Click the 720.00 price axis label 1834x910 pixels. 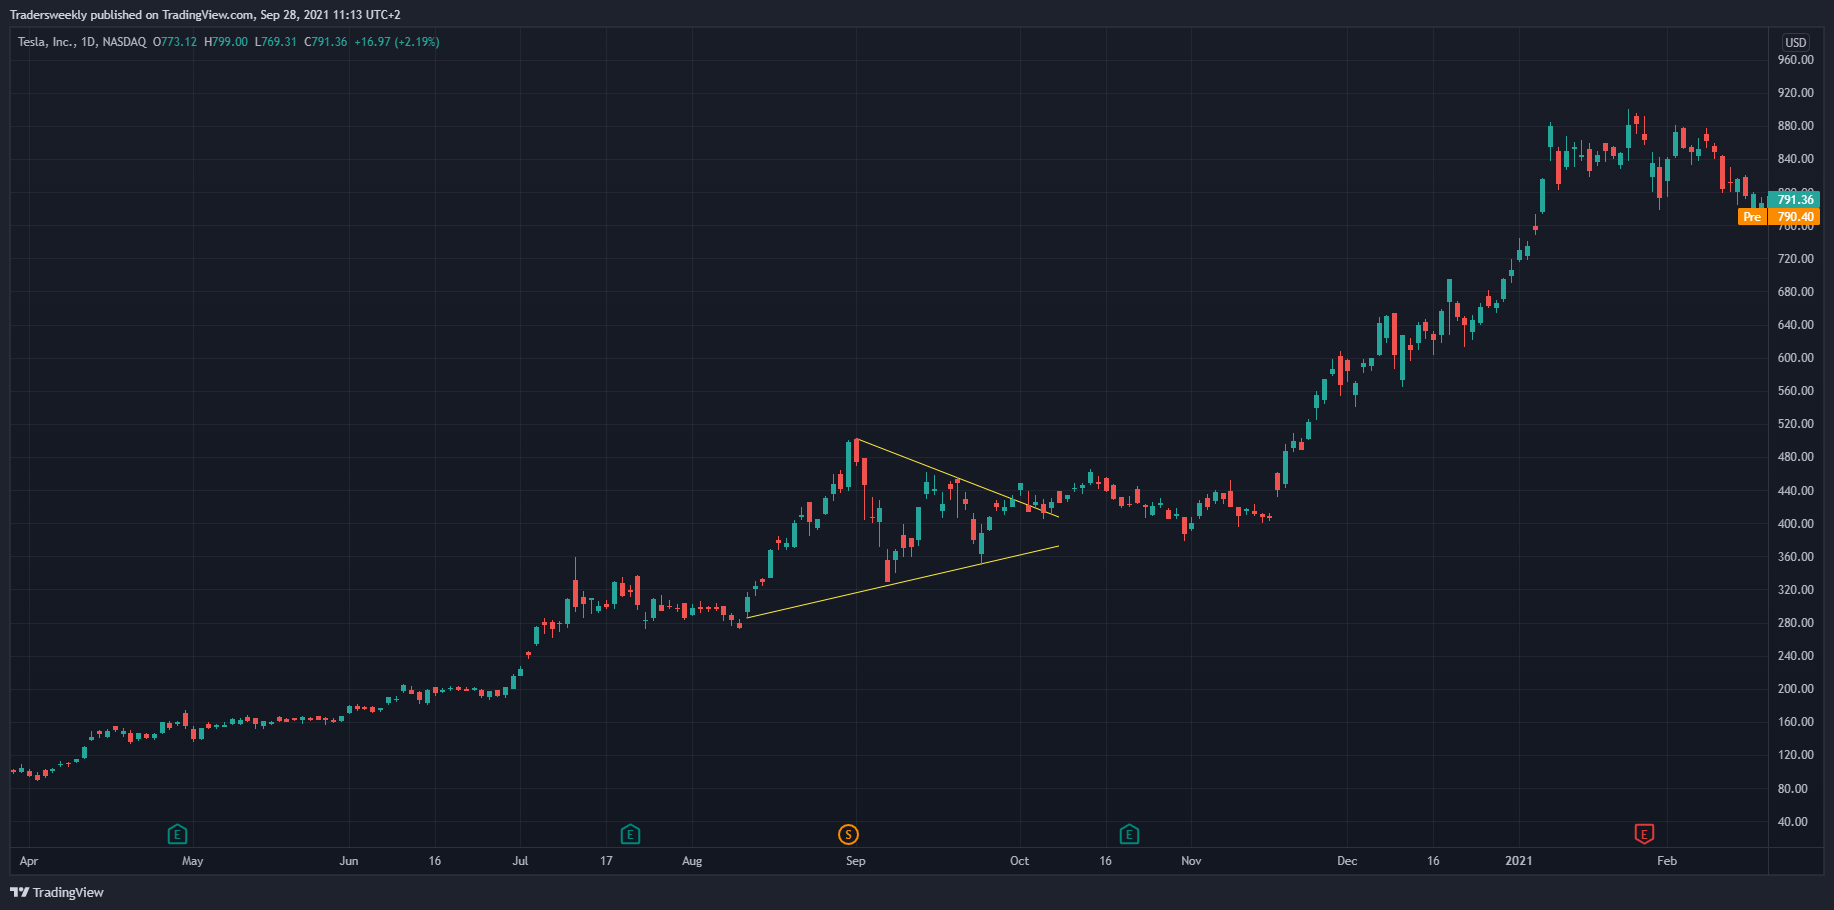(x=1795, y=259)
